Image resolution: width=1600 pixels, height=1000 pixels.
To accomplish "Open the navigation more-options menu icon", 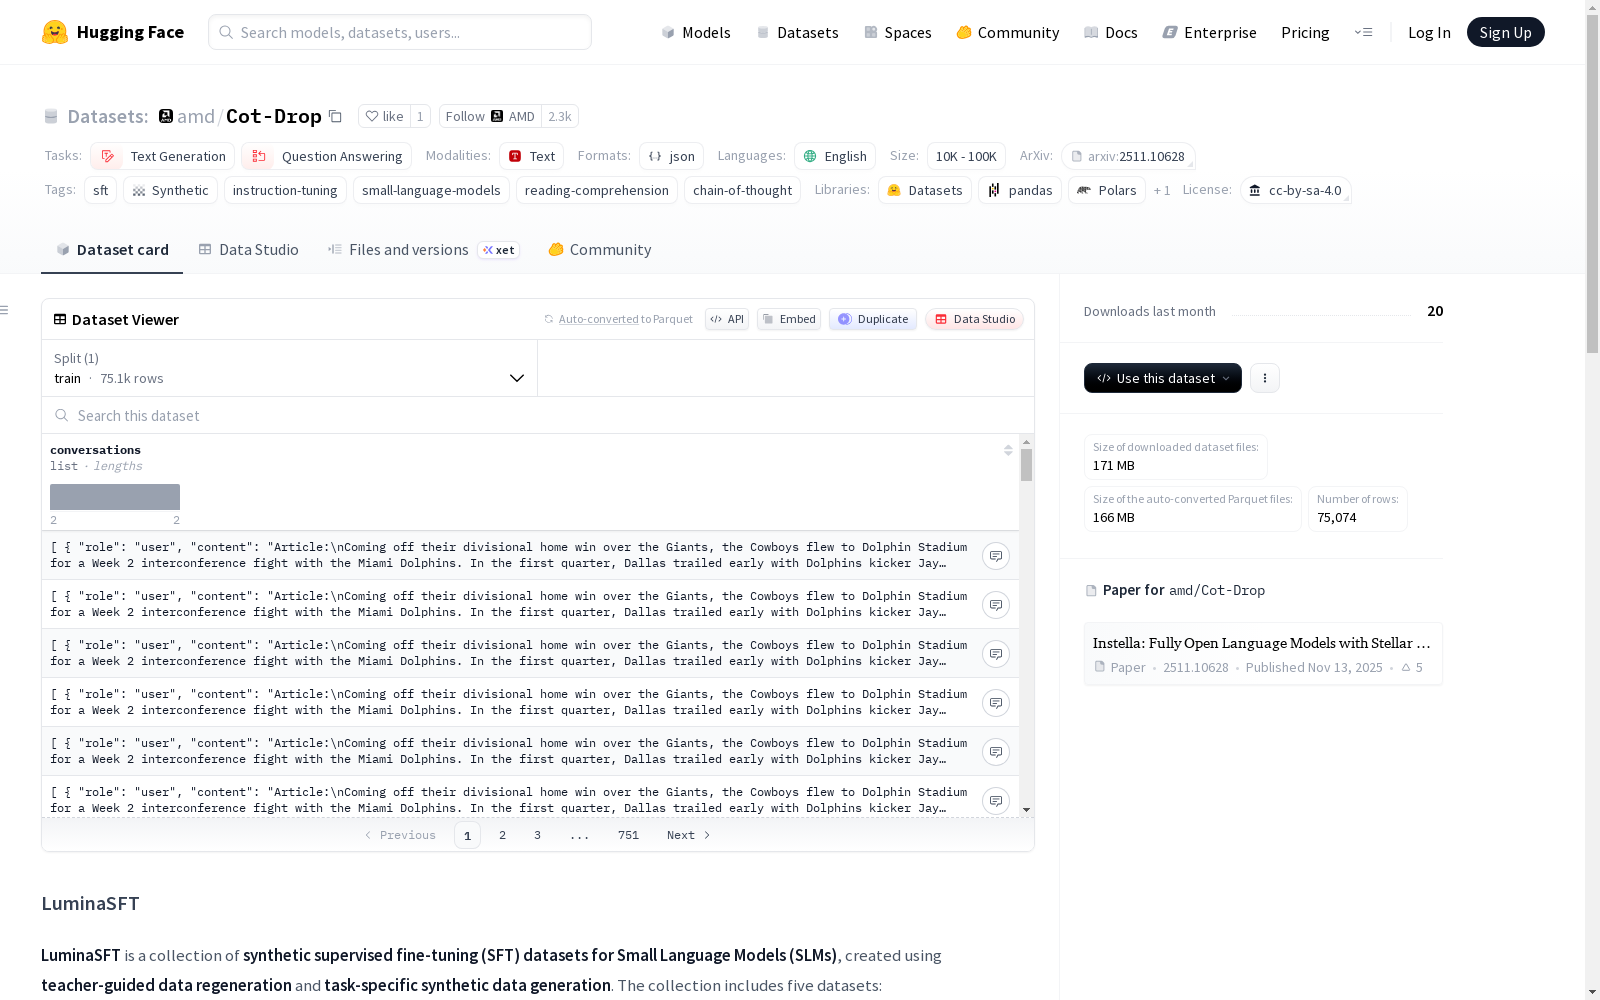I will click(1363, 32).
